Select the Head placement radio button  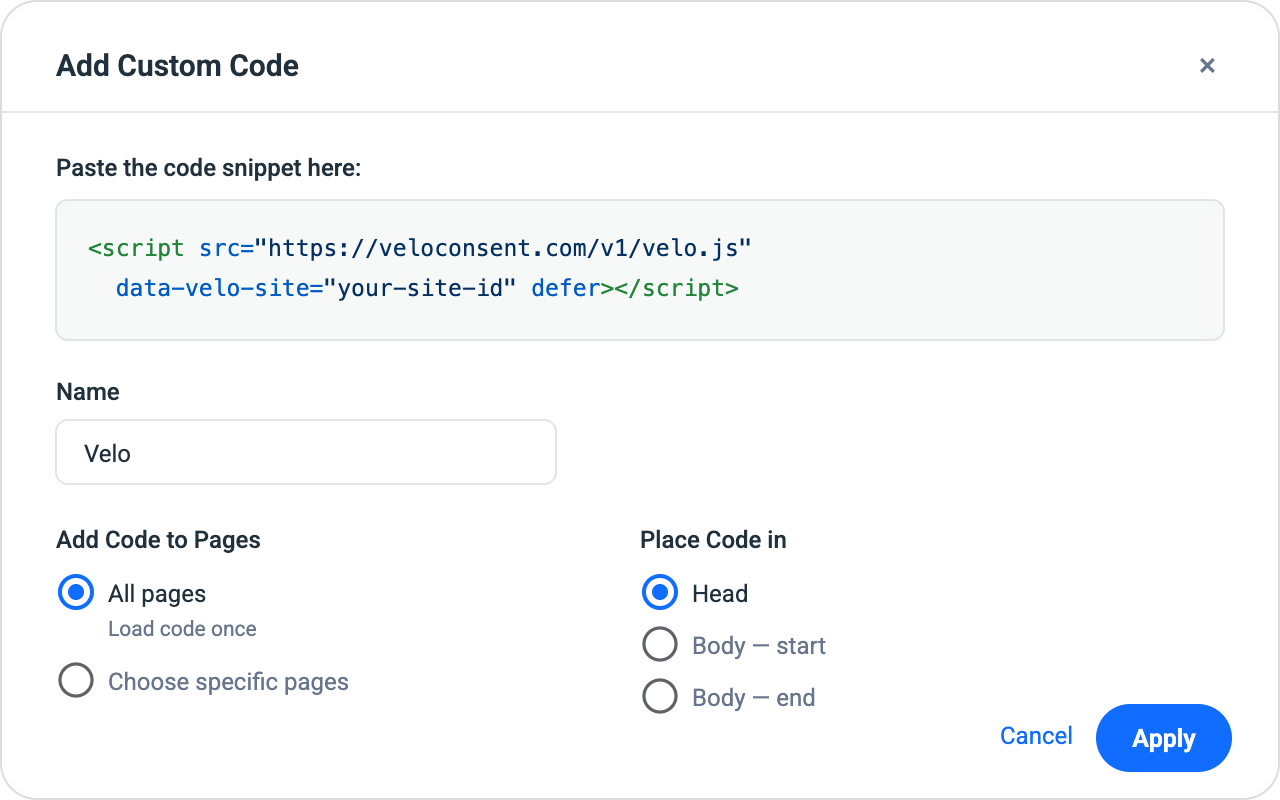660,593
